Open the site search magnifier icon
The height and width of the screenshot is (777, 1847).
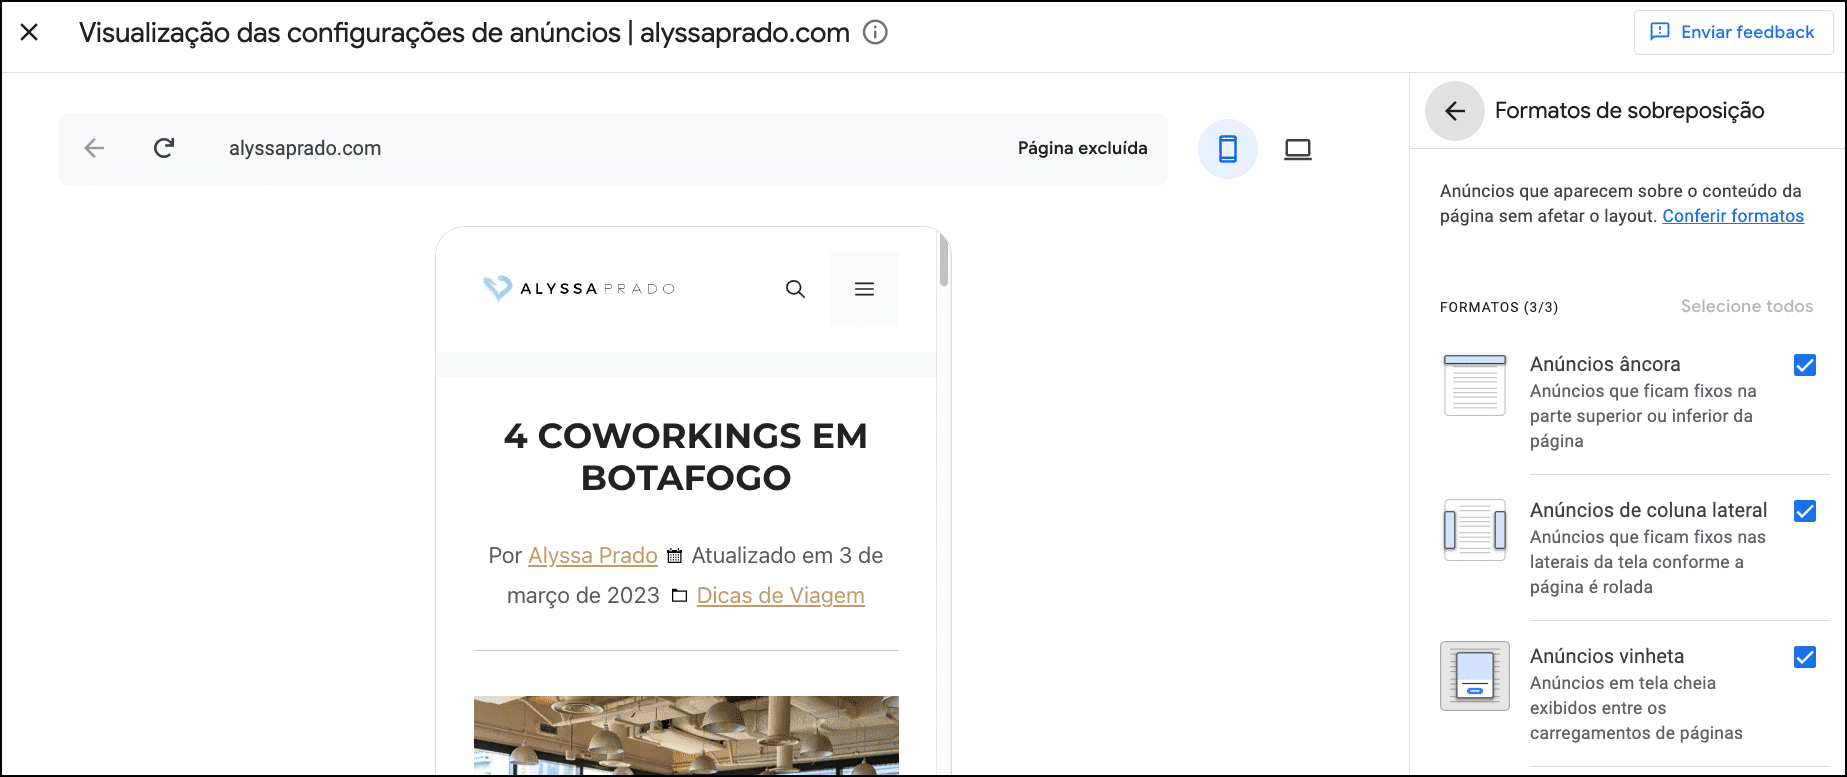click(x=795, y=289)
